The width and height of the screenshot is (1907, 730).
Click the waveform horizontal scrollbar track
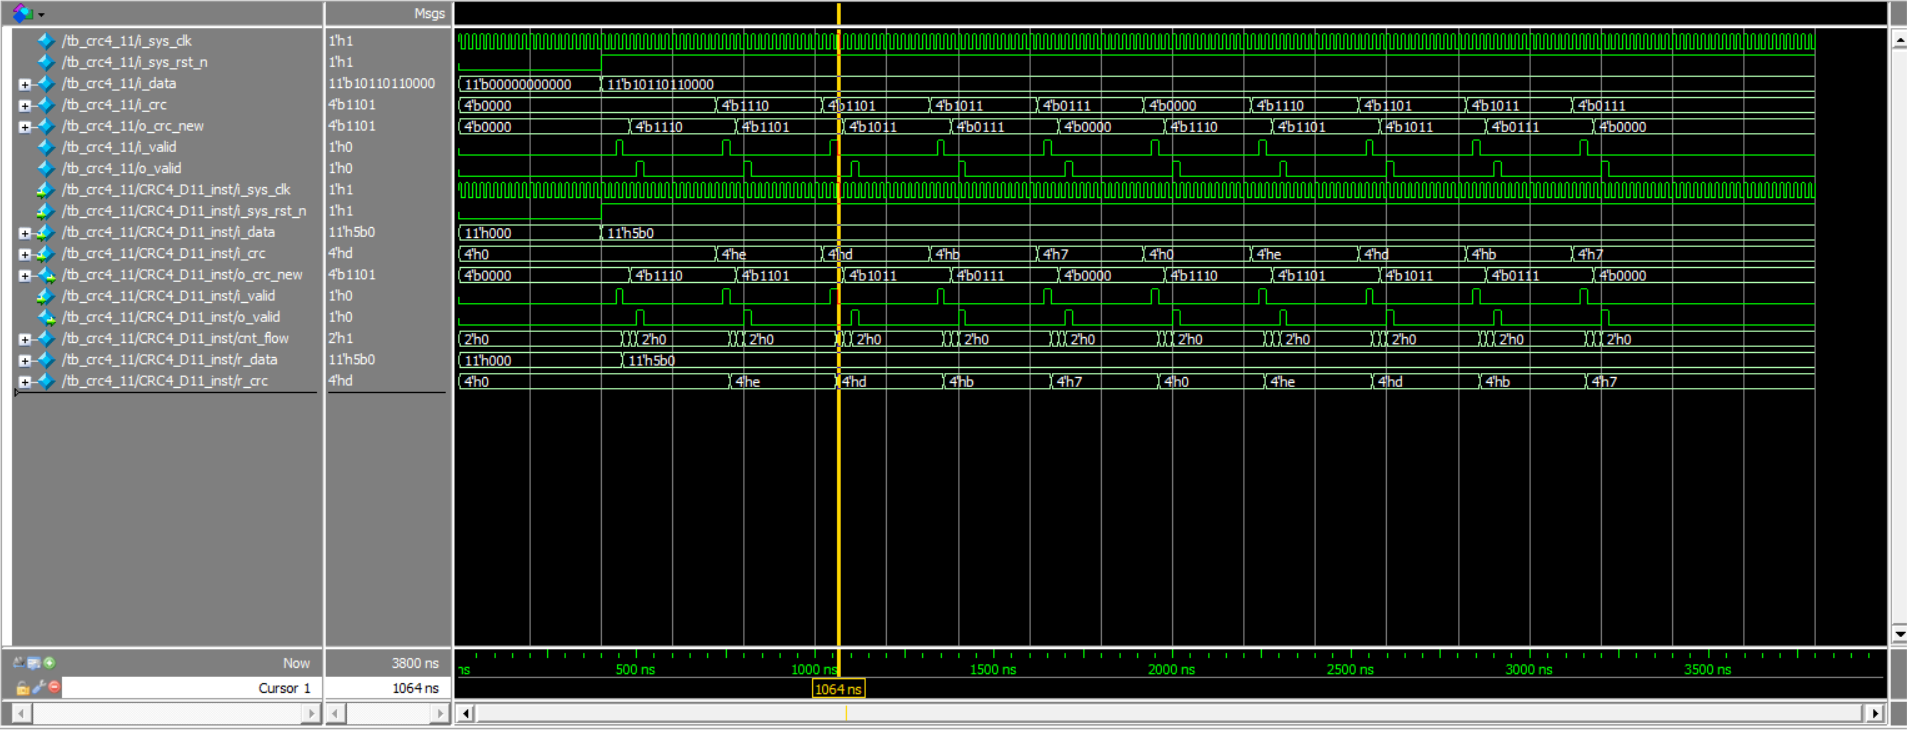point(1169,713)
